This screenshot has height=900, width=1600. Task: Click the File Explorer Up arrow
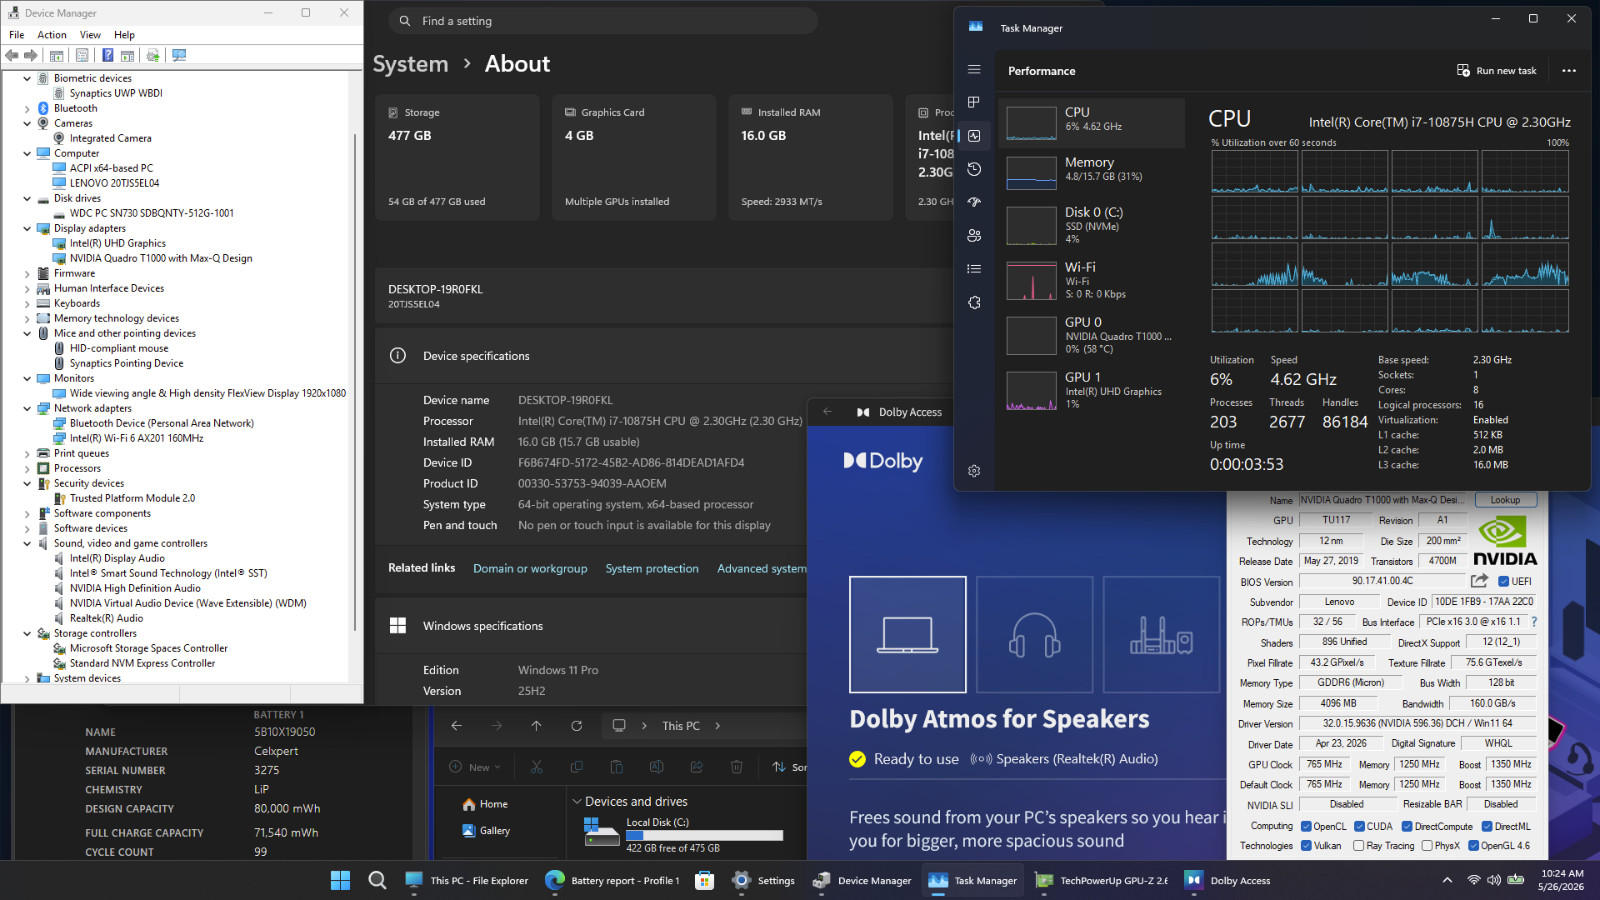tap(536, 726)
